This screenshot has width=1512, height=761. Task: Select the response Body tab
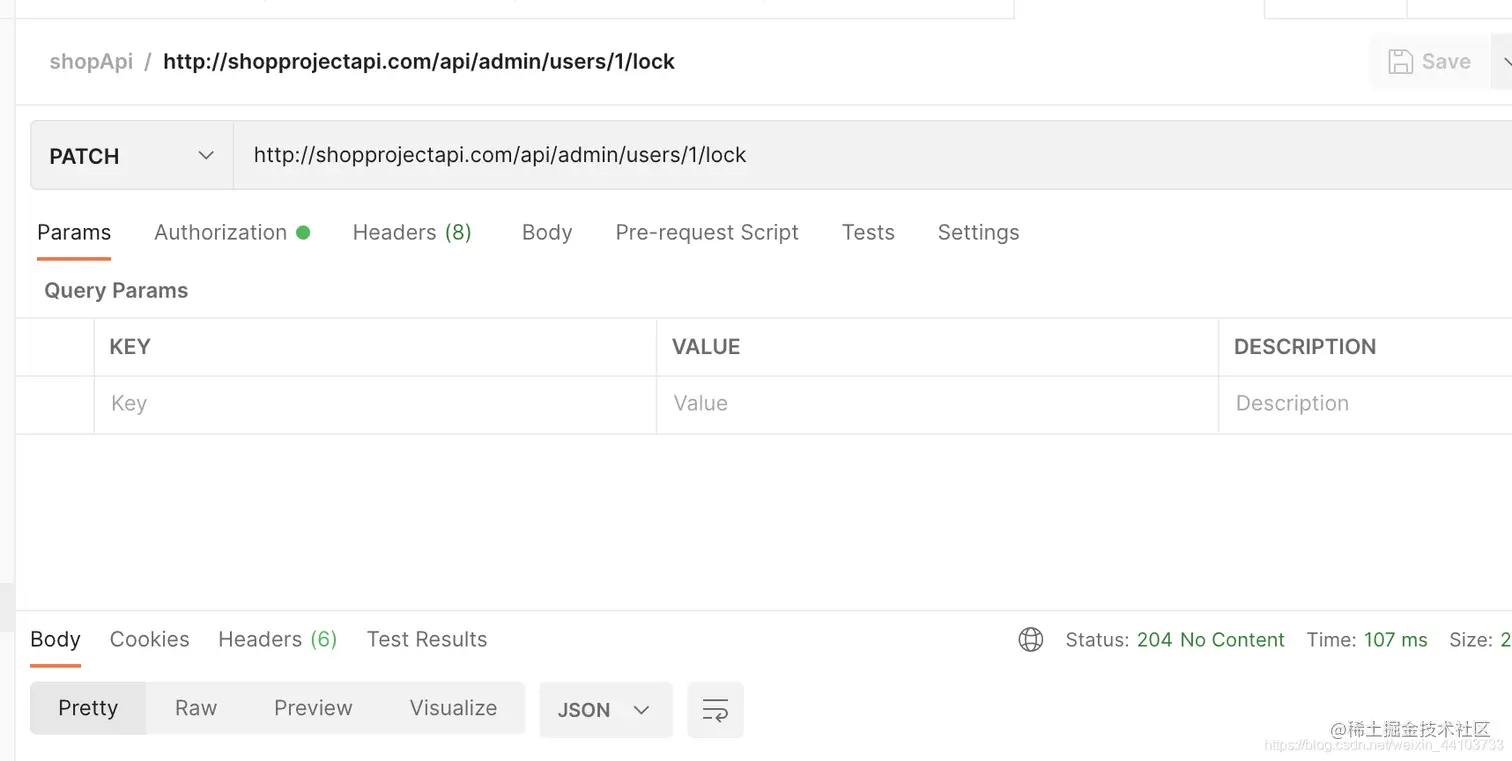(x=55, y=640)
